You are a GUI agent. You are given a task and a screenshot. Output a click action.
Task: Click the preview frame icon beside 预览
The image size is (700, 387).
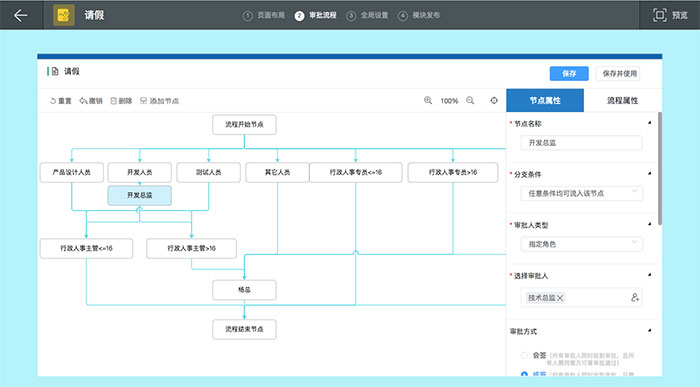pyautogui.click(x=659, y=15)
